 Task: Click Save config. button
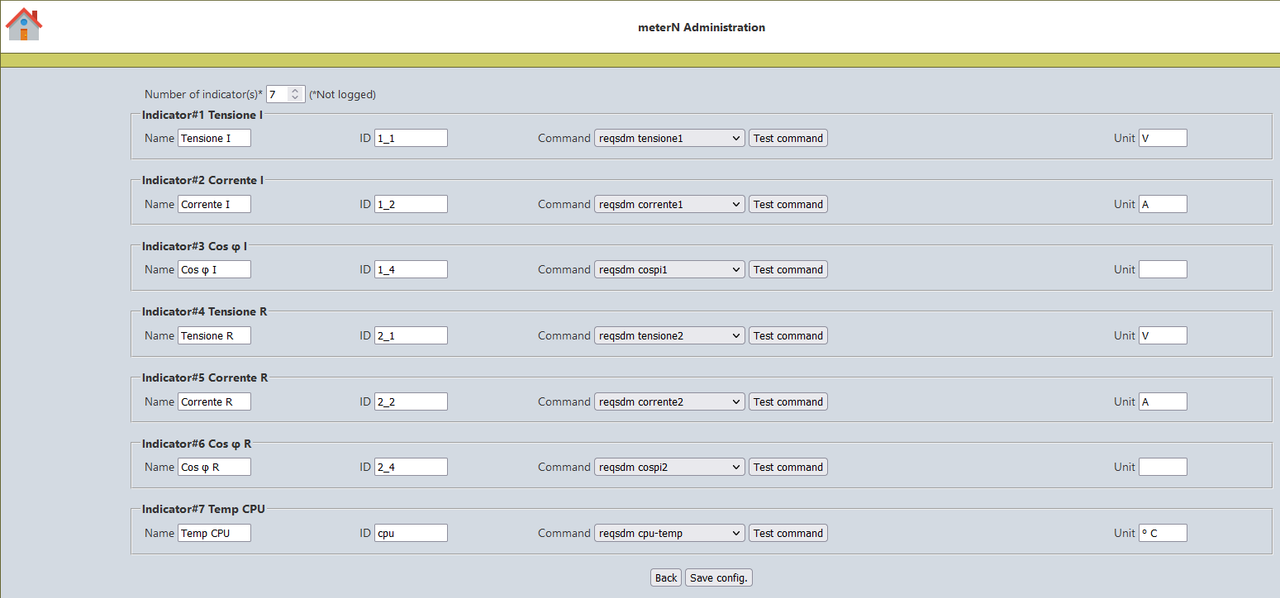coord(718,578)
